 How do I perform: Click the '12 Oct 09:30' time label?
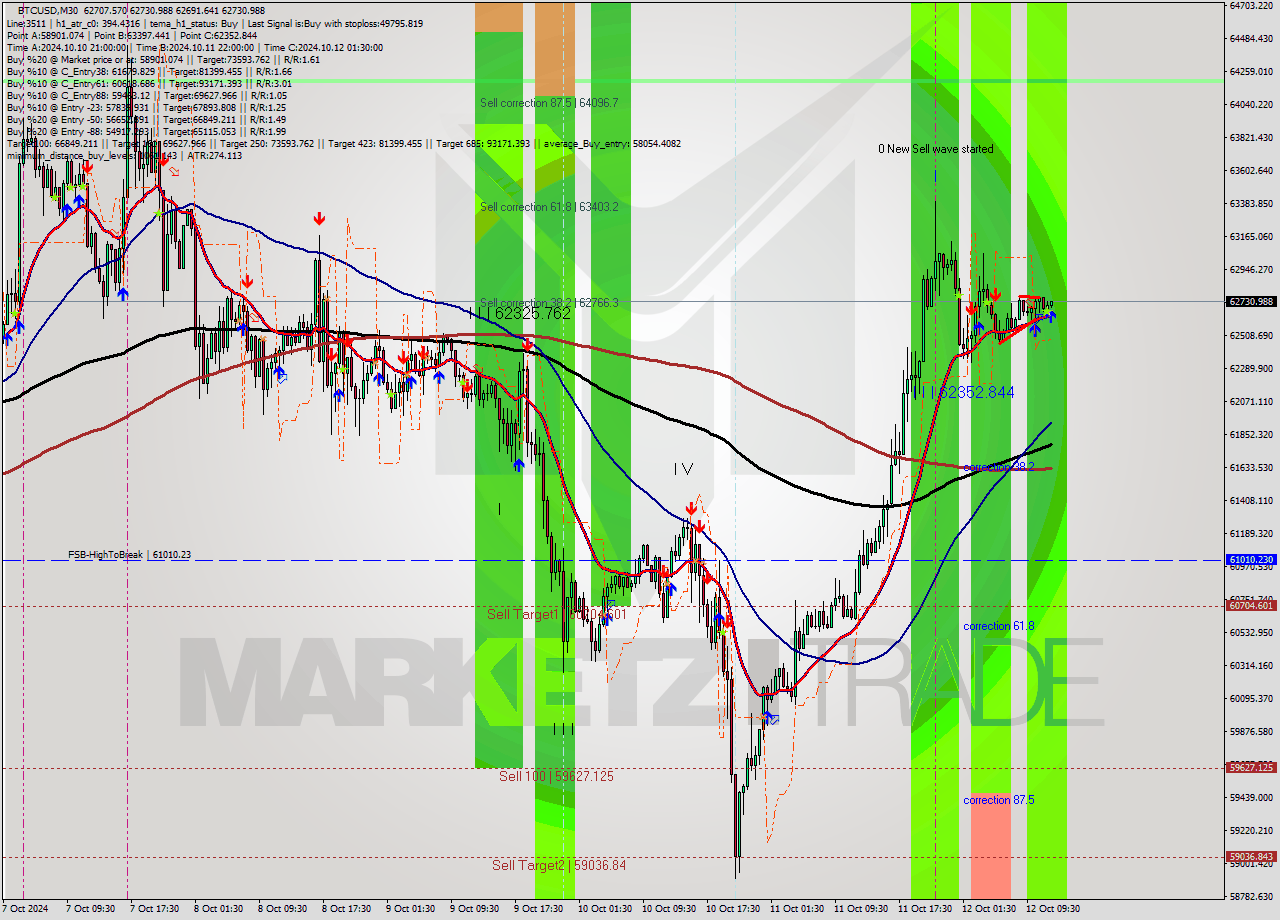tap(1051, 909)
